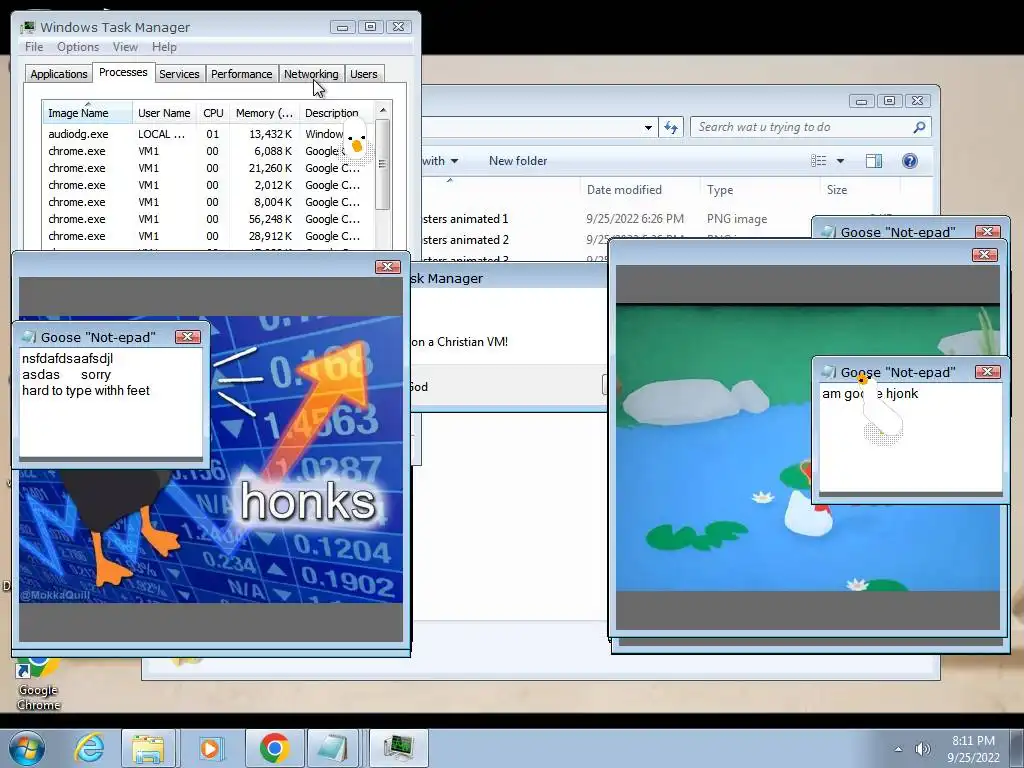Viewport: 1024px width, 768px height.
Task: Click the Explorer change view icon
Action: [x=818, y=161]
